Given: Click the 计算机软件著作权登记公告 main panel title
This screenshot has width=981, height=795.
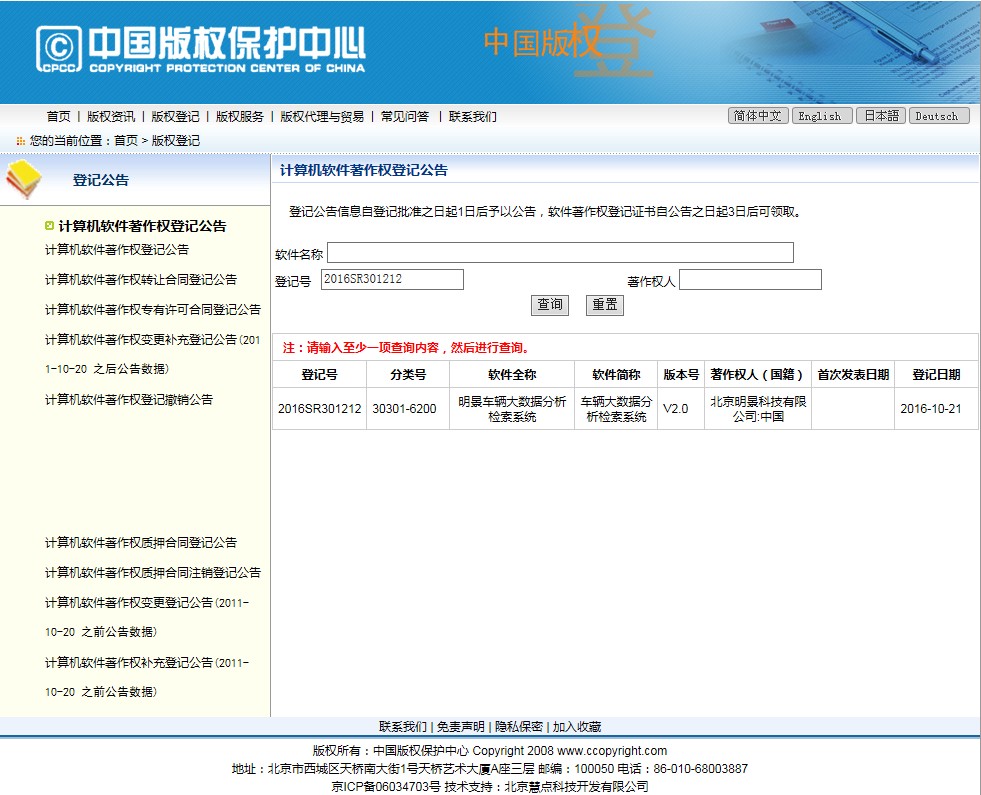Looking at the screenshot, I should click(363, 170).
